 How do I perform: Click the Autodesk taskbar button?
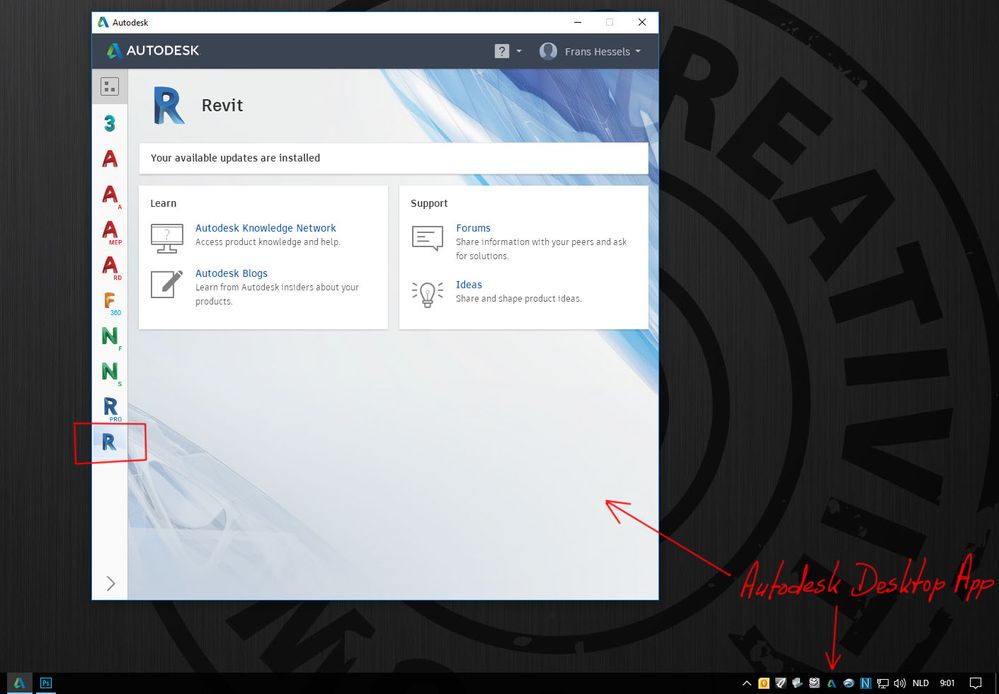click(x=20, y=683)
